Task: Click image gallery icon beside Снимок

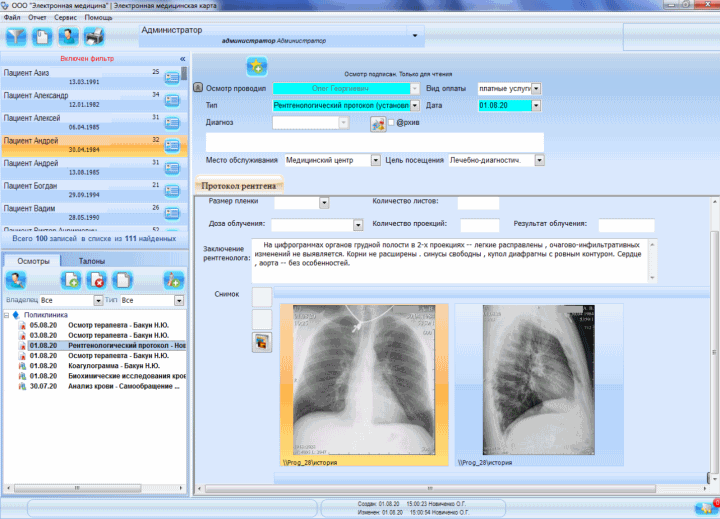Action: pyautogui.click(x=262, y=342)
